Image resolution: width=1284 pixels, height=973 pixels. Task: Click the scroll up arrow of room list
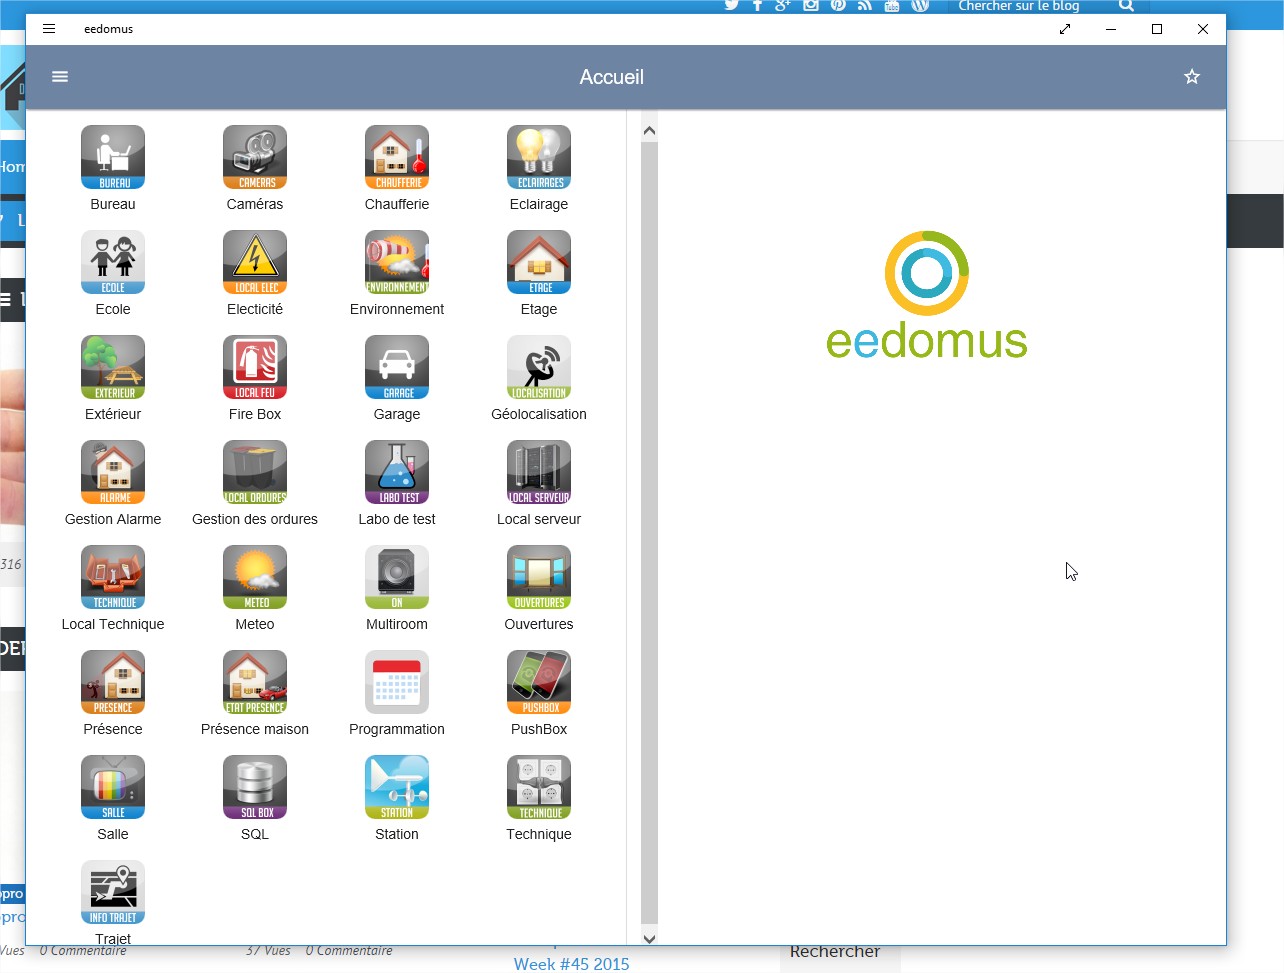[x=649, y=130]
